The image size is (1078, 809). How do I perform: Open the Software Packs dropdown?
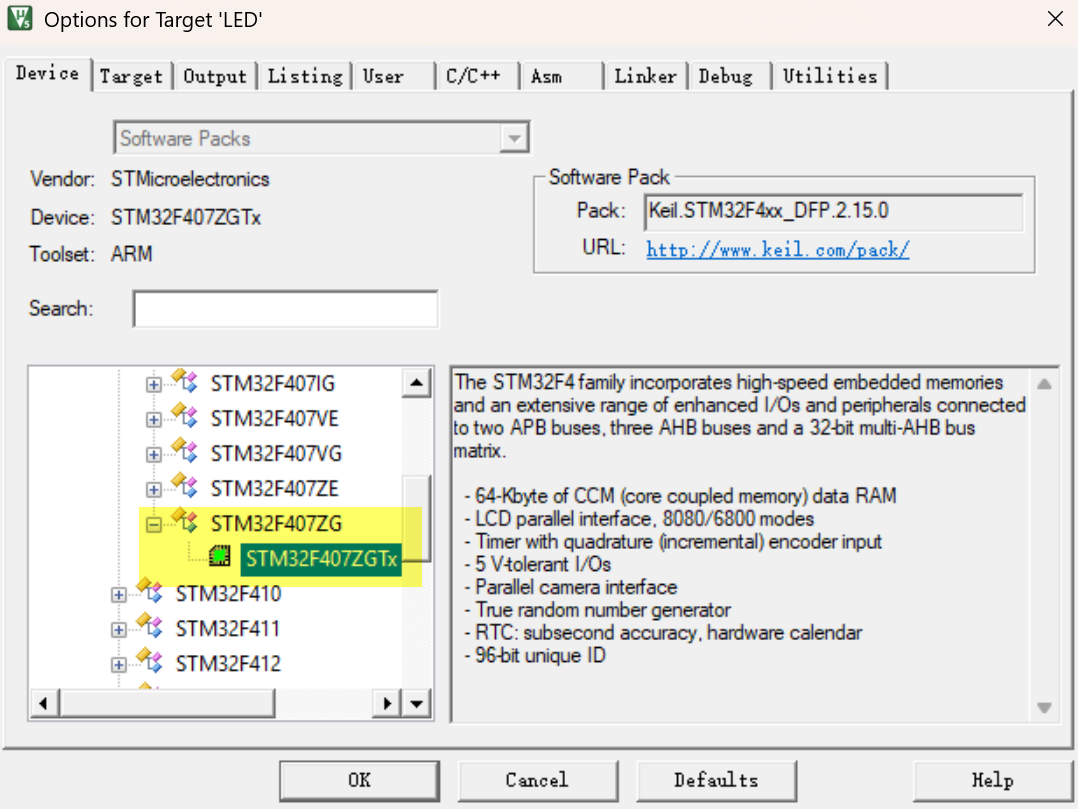tap(514, 138)
